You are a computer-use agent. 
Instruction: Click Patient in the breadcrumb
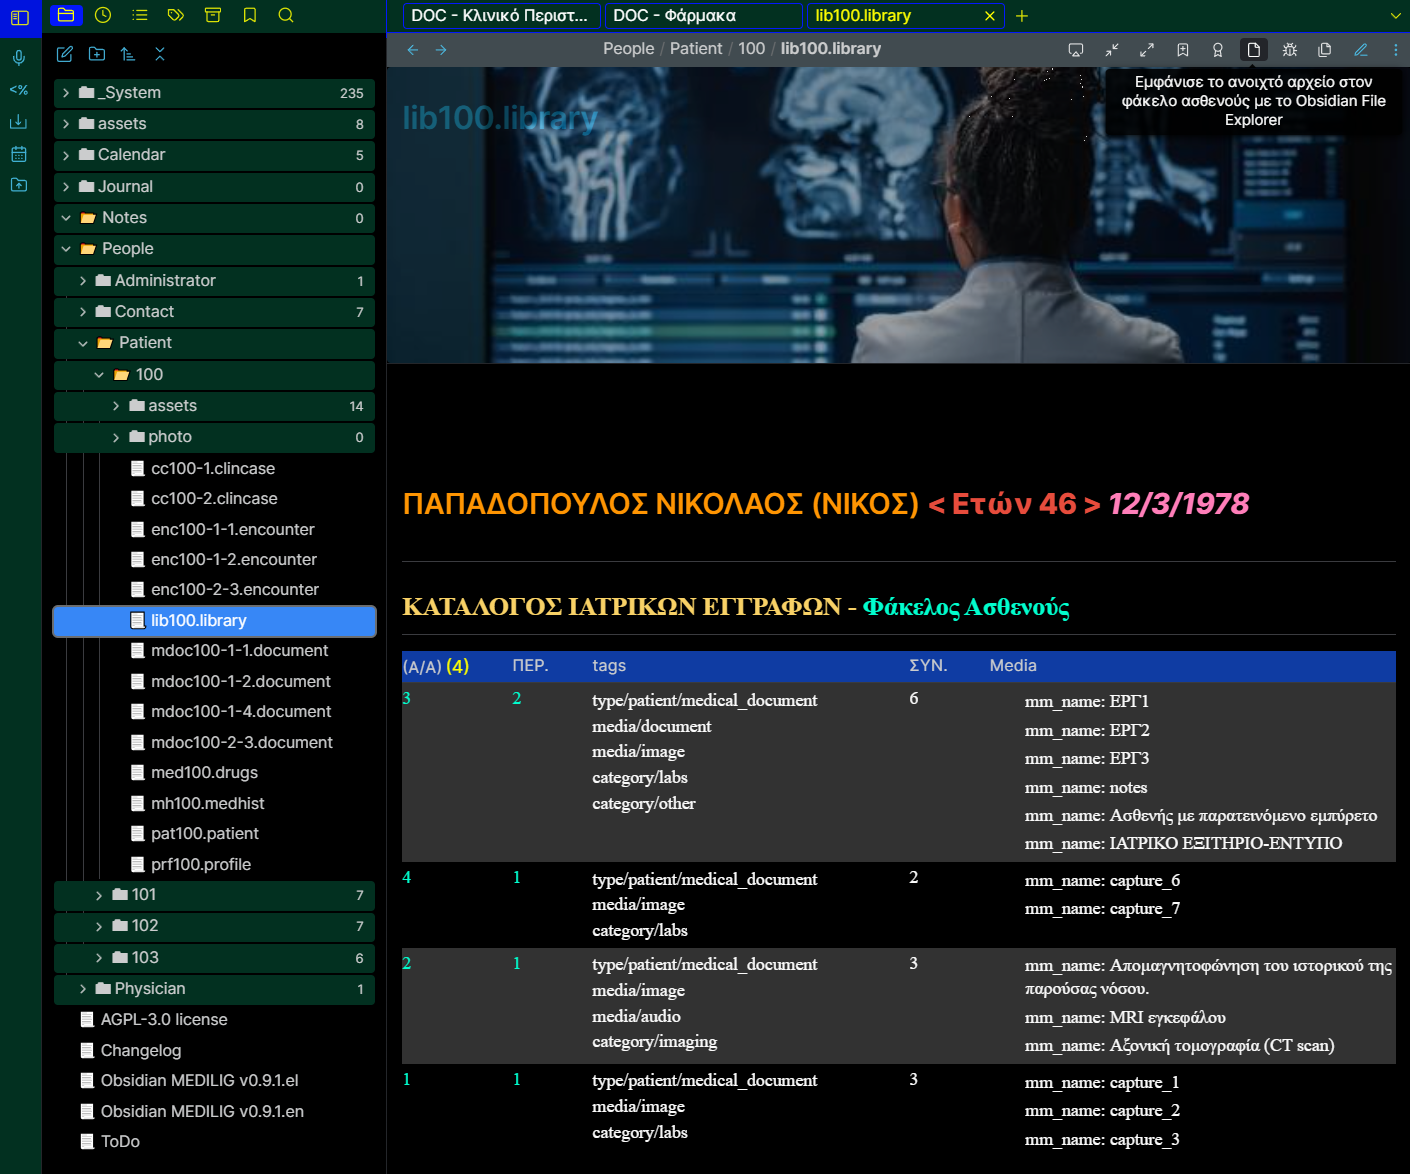[696, 49]
